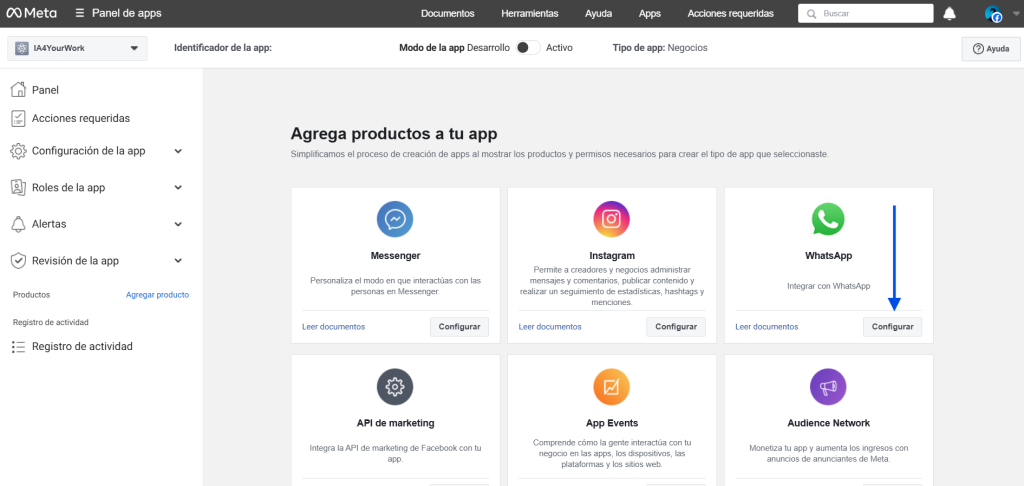Expand Configuración de la app section
This screenshot has height=486, width=1024.
tap(178, 151)
